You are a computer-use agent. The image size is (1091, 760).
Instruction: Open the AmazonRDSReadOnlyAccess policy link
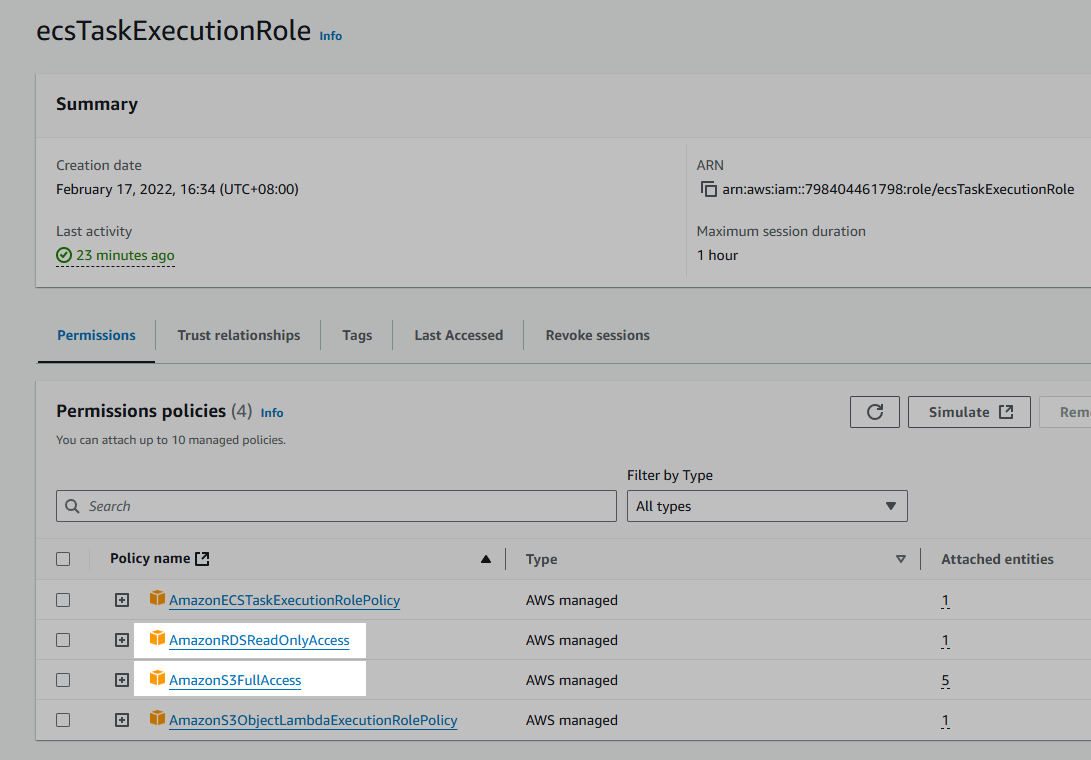(259, 640)
